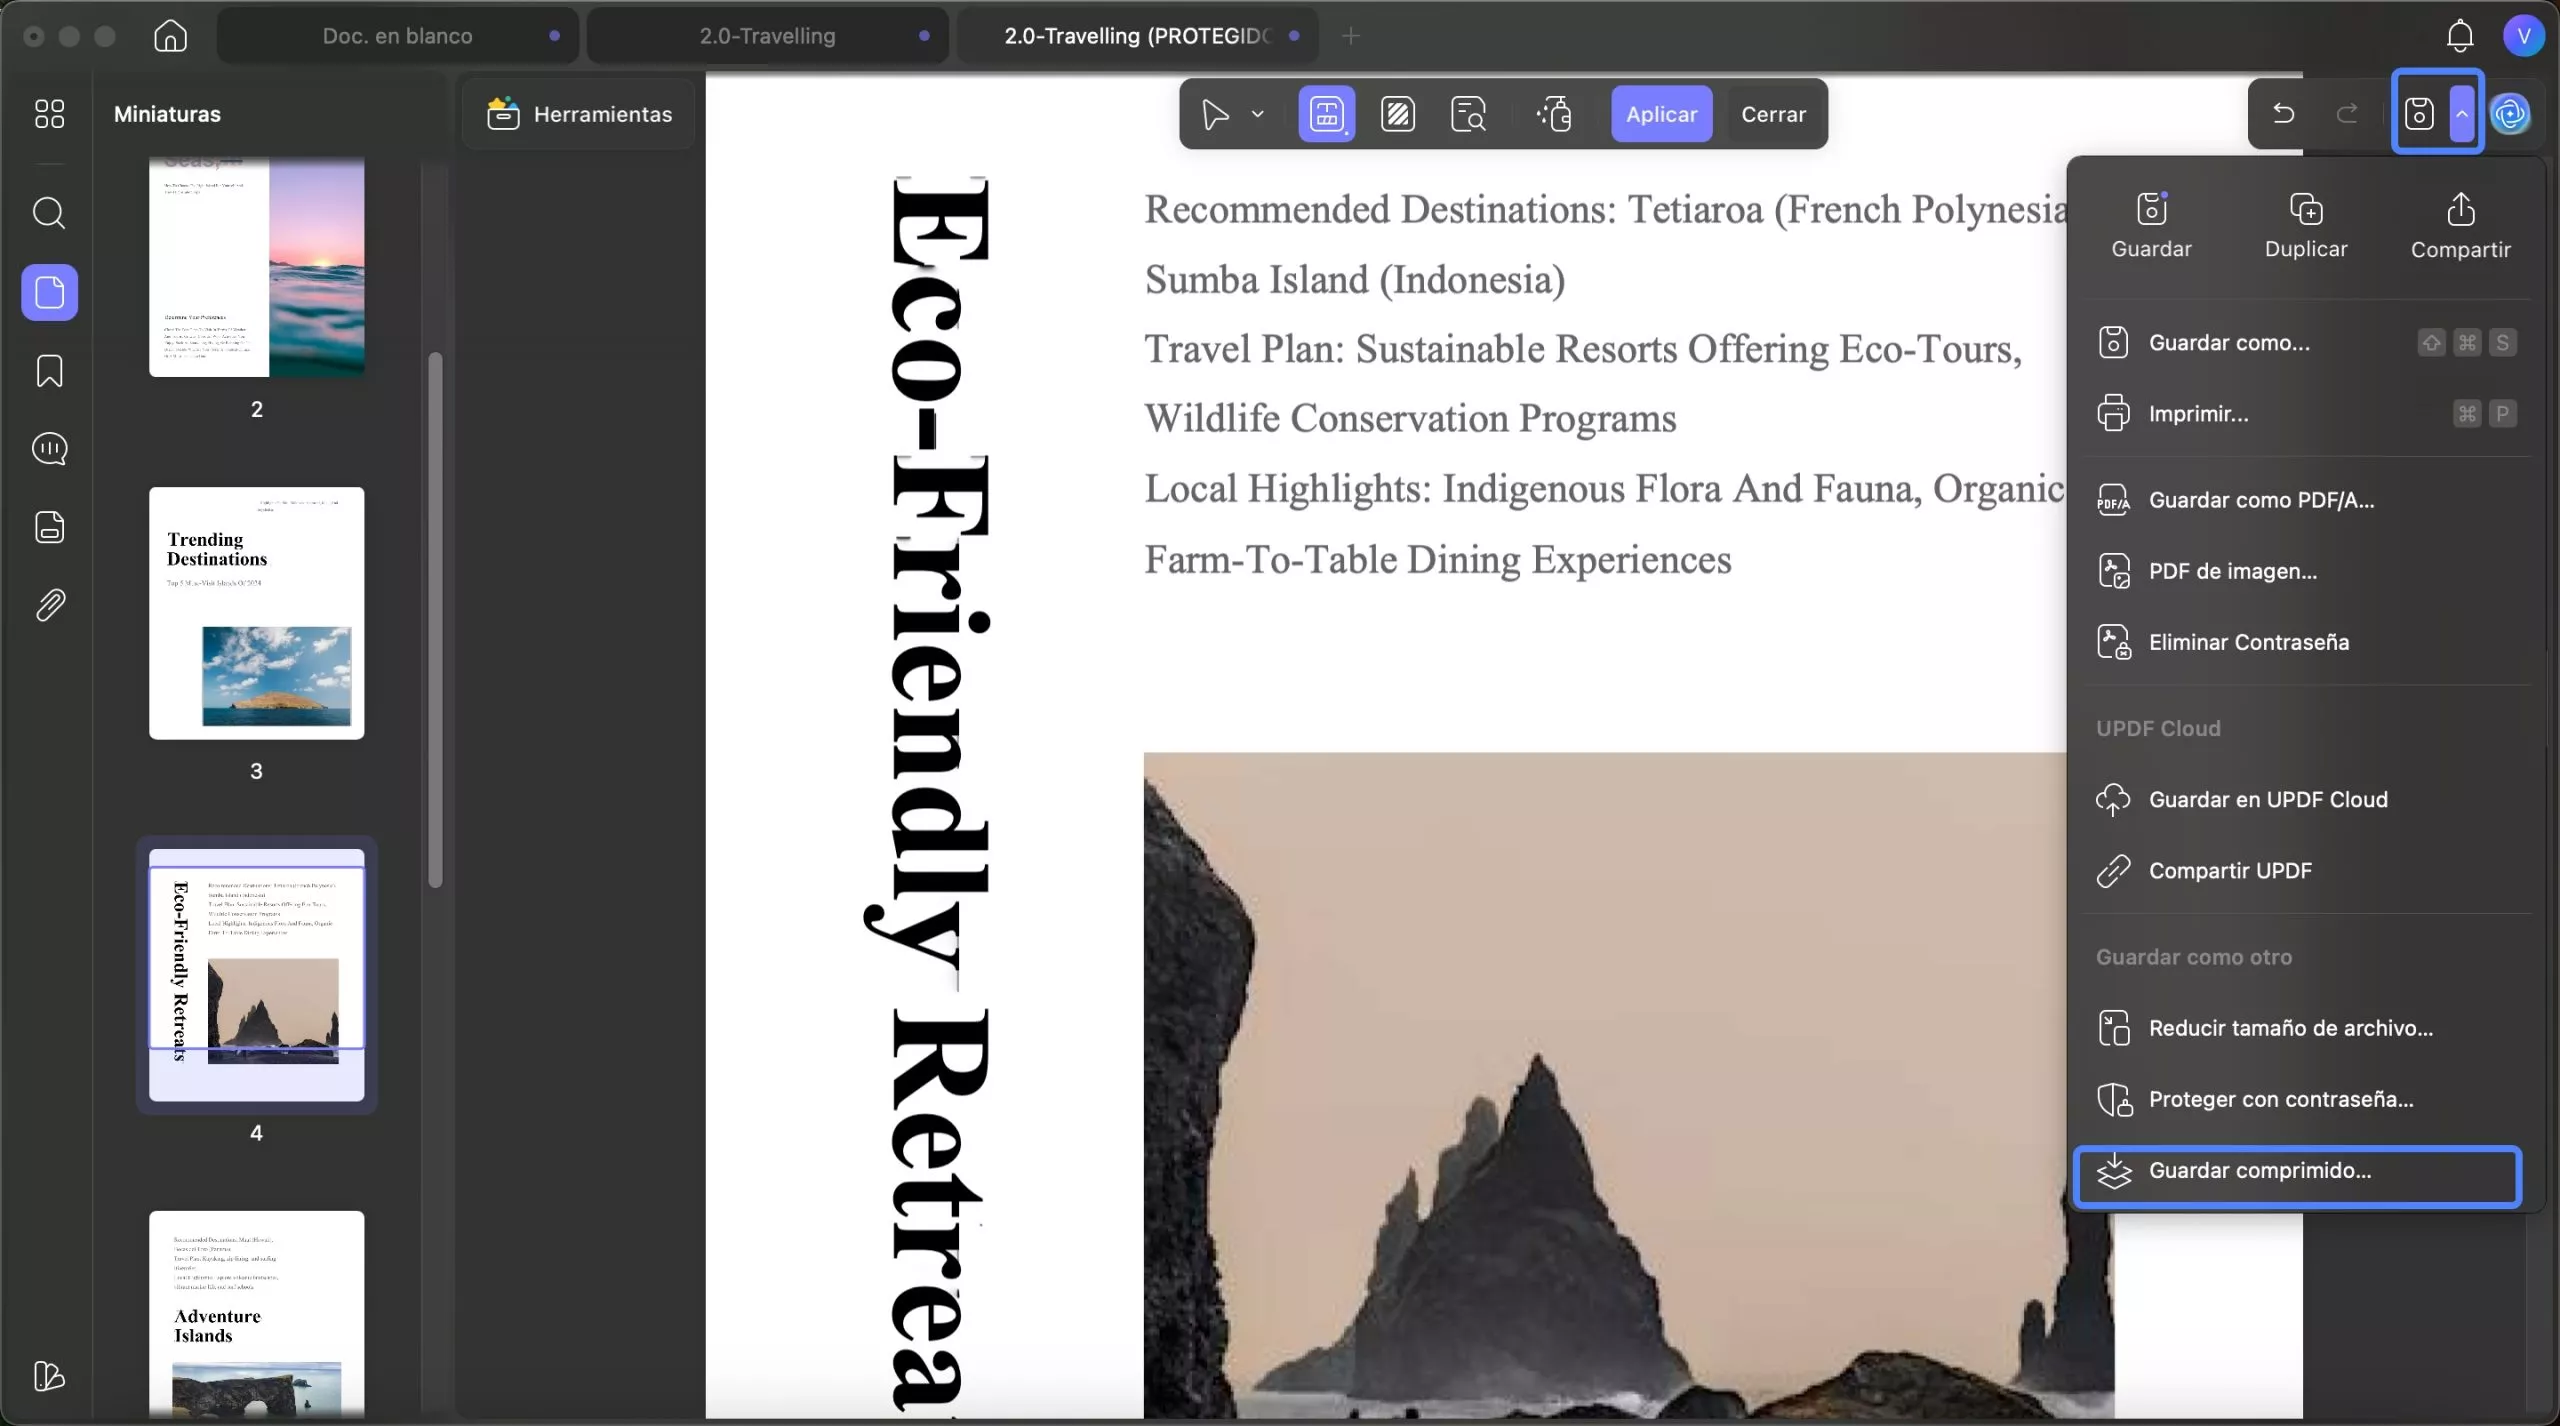Click the Aplicar button
2560x1426 pixels.
click(x=1661, y=114)
